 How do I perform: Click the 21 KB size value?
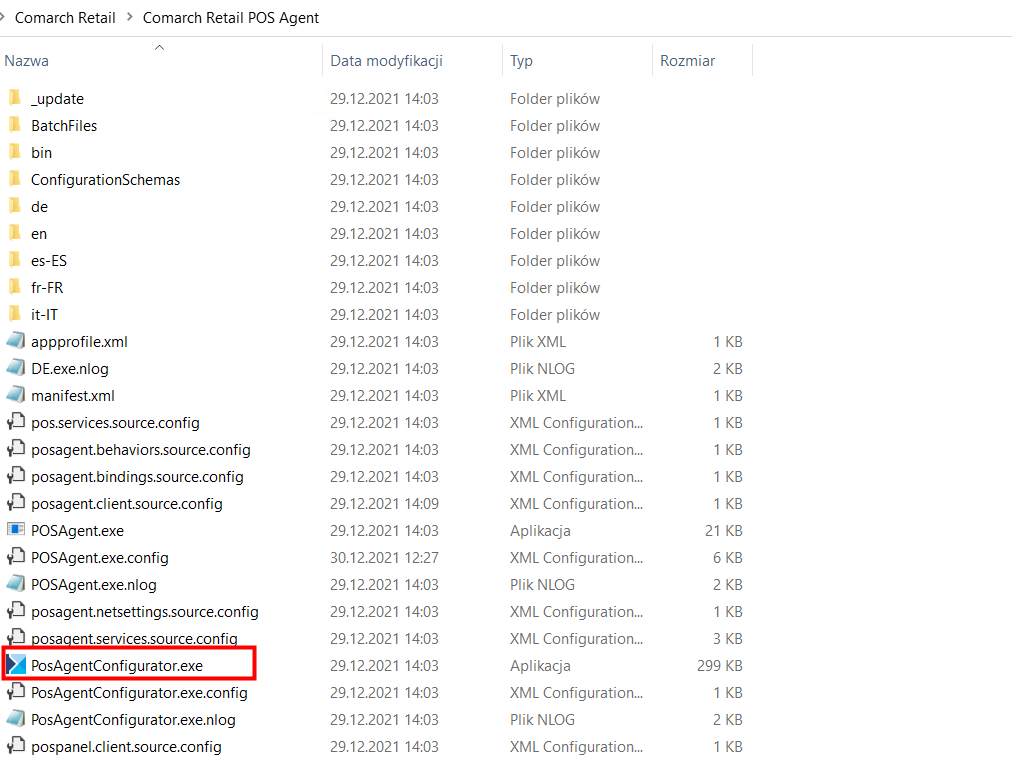pyautogui.click(x=724, y=531)
